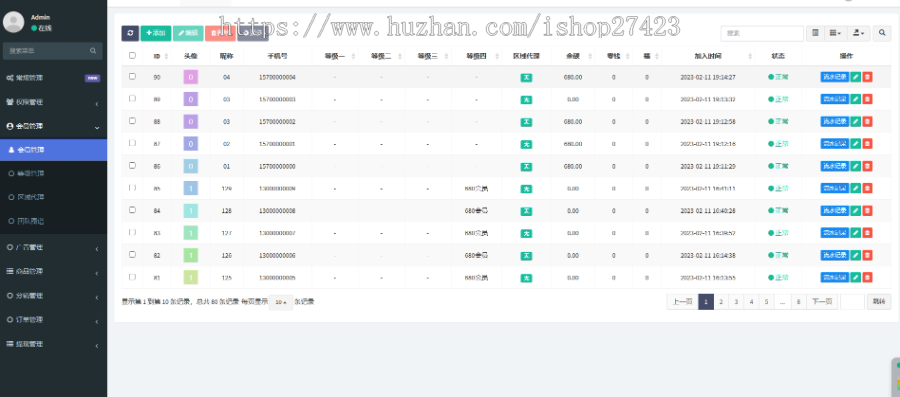Select the highlighted member management submenu
Viewport: 900px width, 397px height.
[53, 150]
